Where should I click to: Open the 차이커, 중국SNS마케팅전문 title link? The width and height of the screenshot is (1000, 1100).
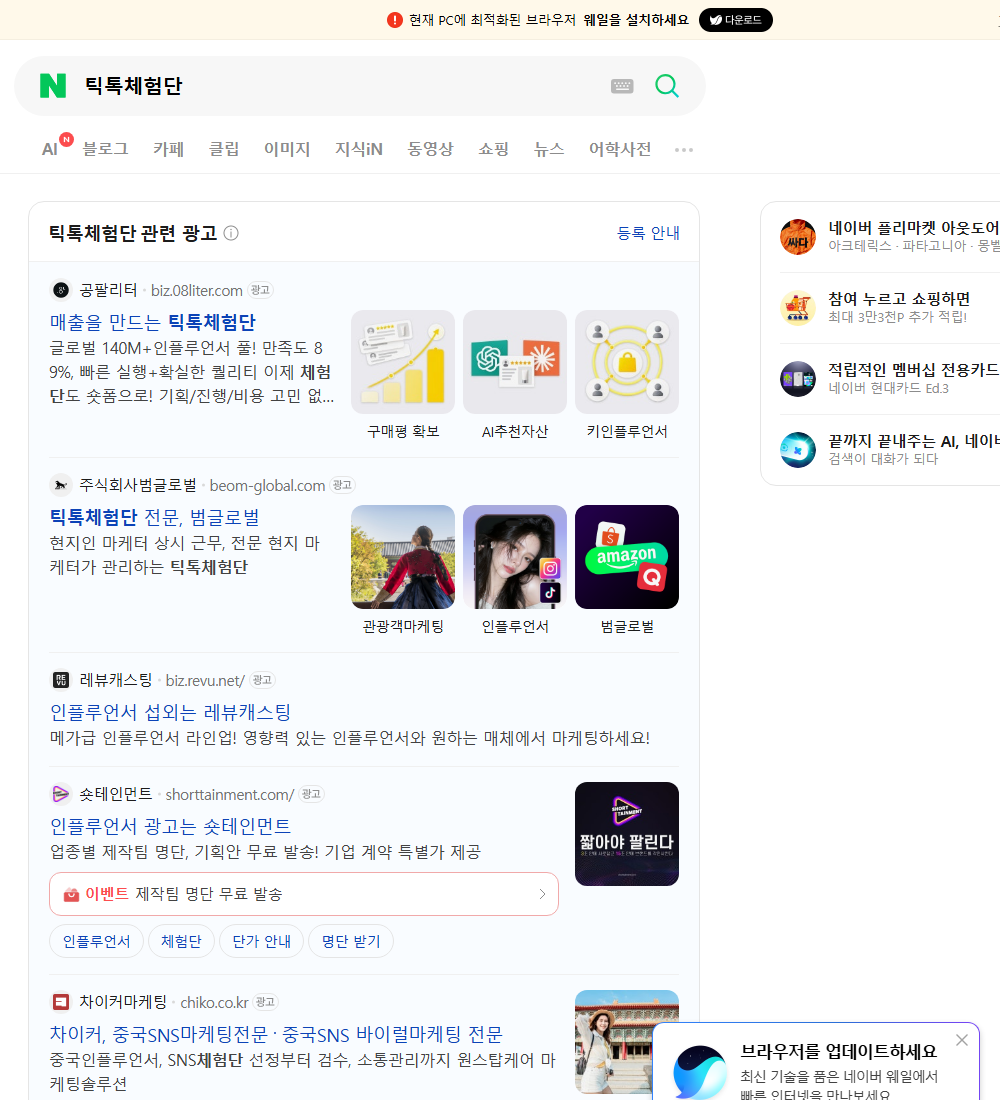click(x=276, y=1034)
